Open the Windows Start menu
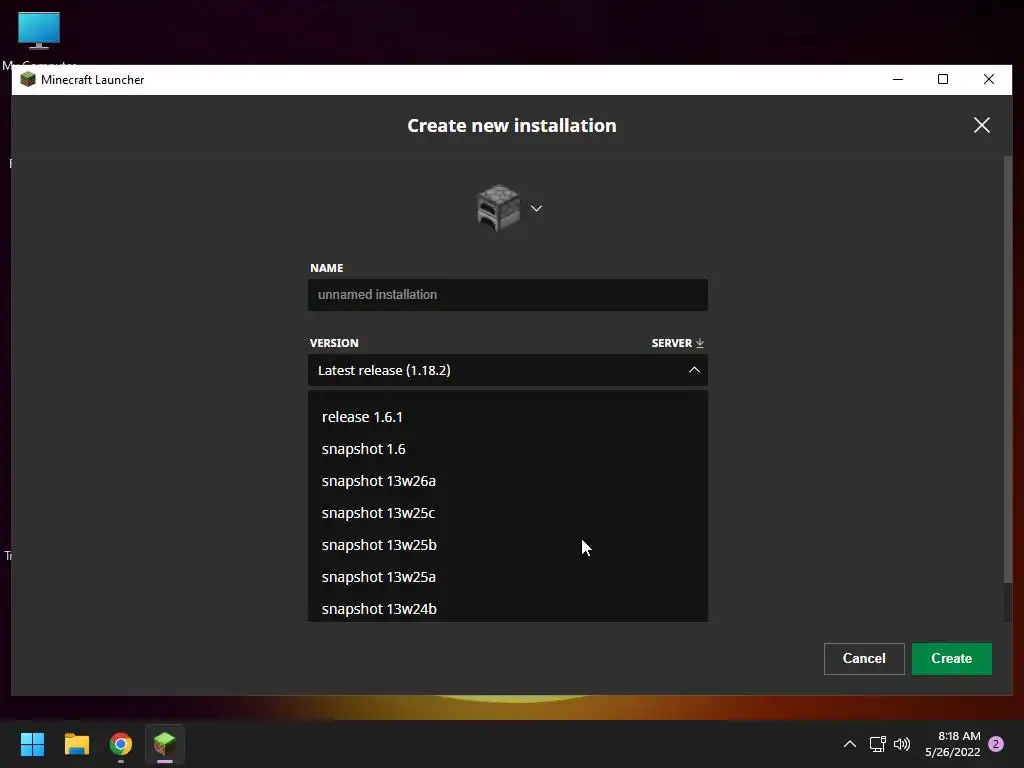This screenshot has width=1024, height=768. 32,744
